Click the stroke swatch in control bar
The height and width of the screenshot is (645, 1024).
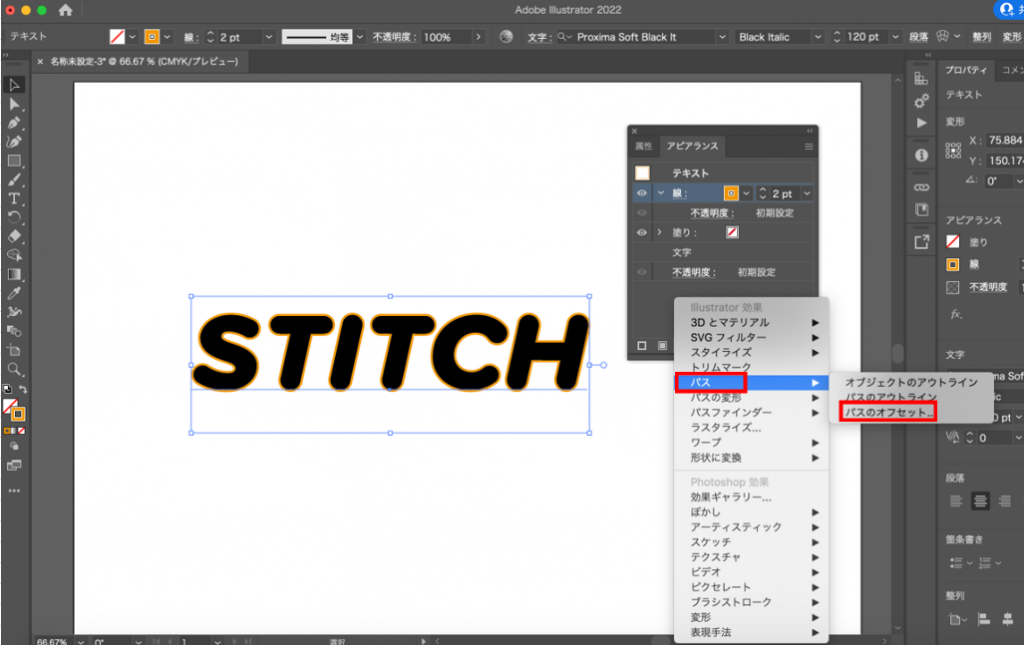pyautogui.click(x=152, y=37)
